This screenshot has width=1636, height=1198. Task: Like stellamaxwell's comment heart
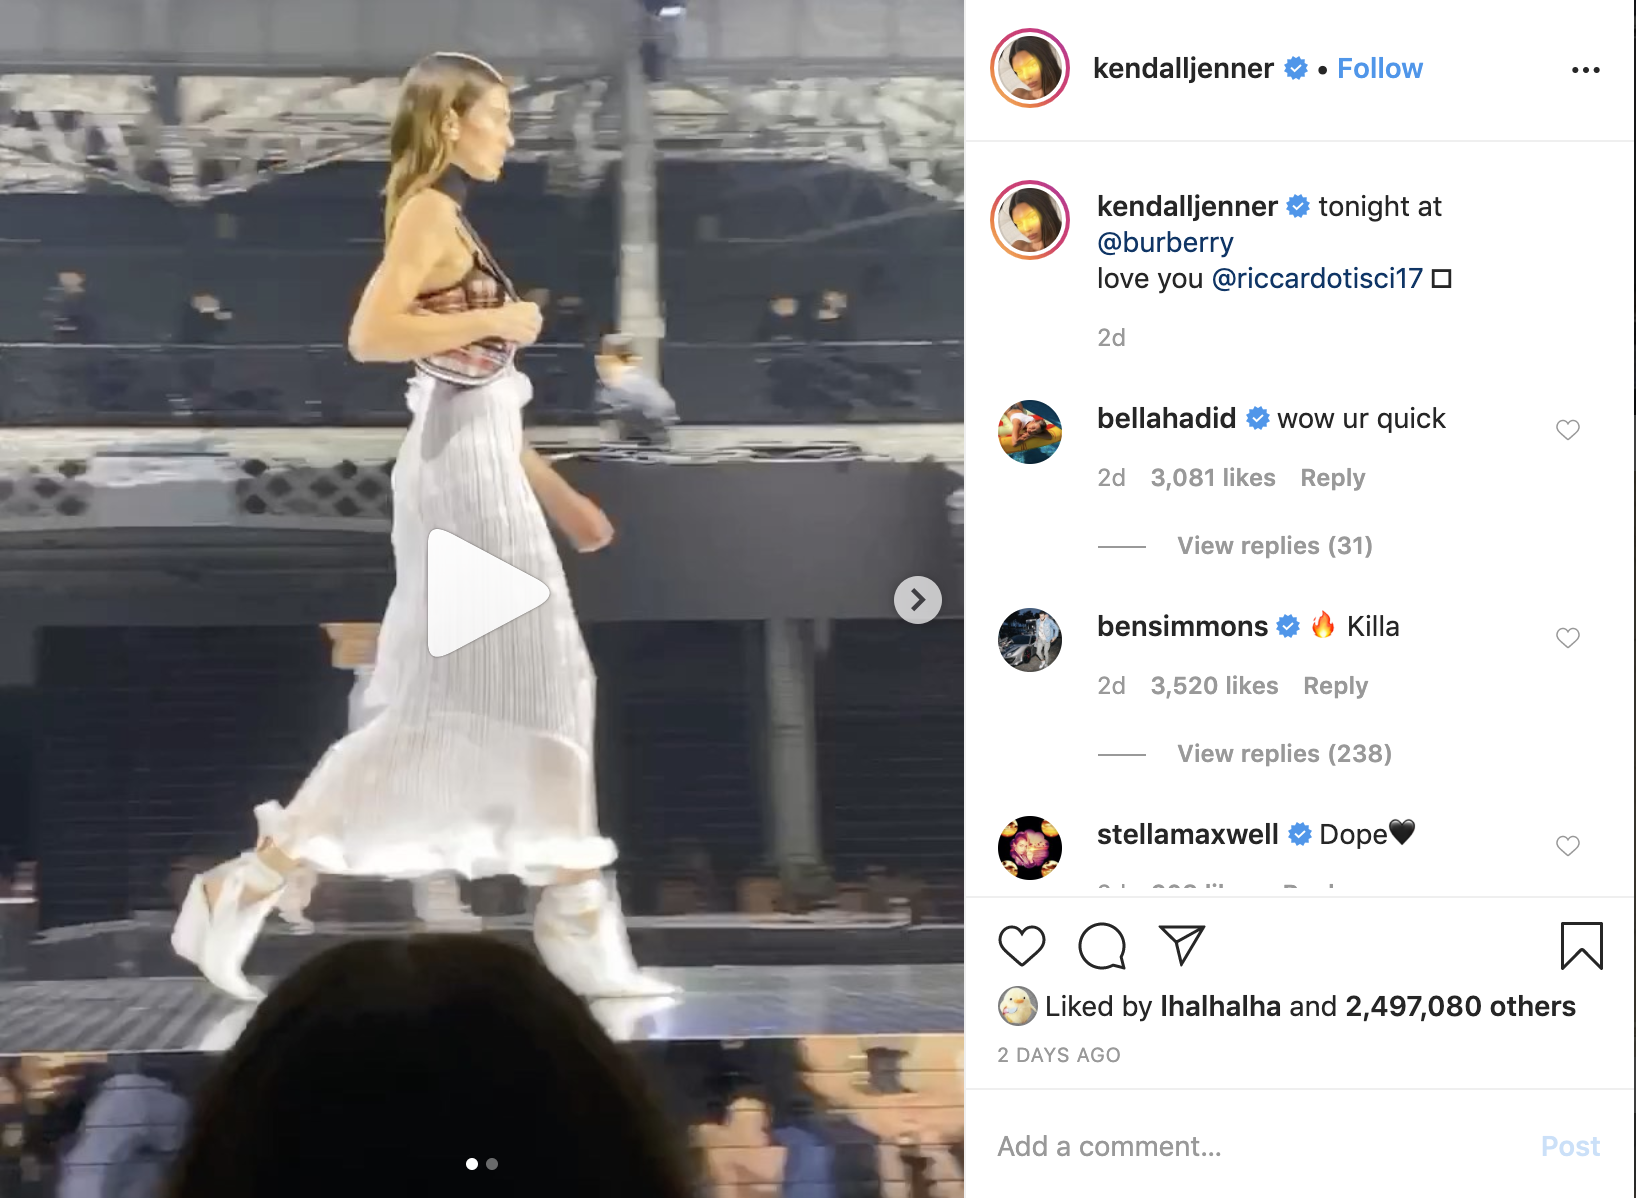click(1567, 846)
